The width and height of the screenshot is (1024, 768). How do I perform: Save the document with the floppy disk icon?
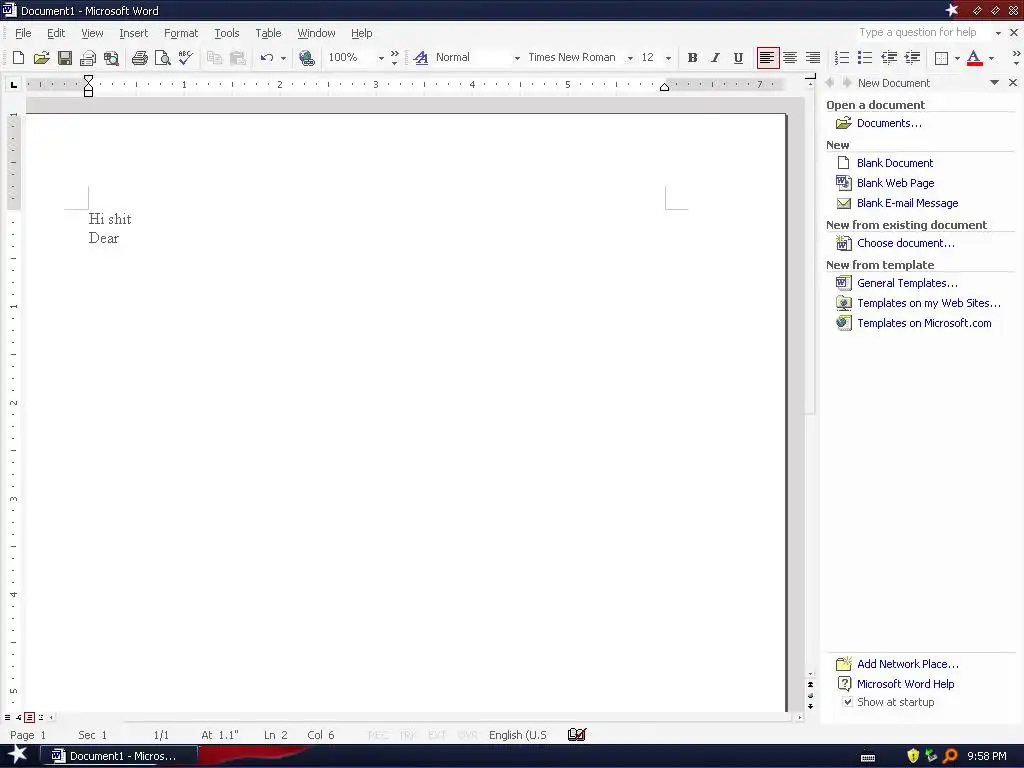65,57
